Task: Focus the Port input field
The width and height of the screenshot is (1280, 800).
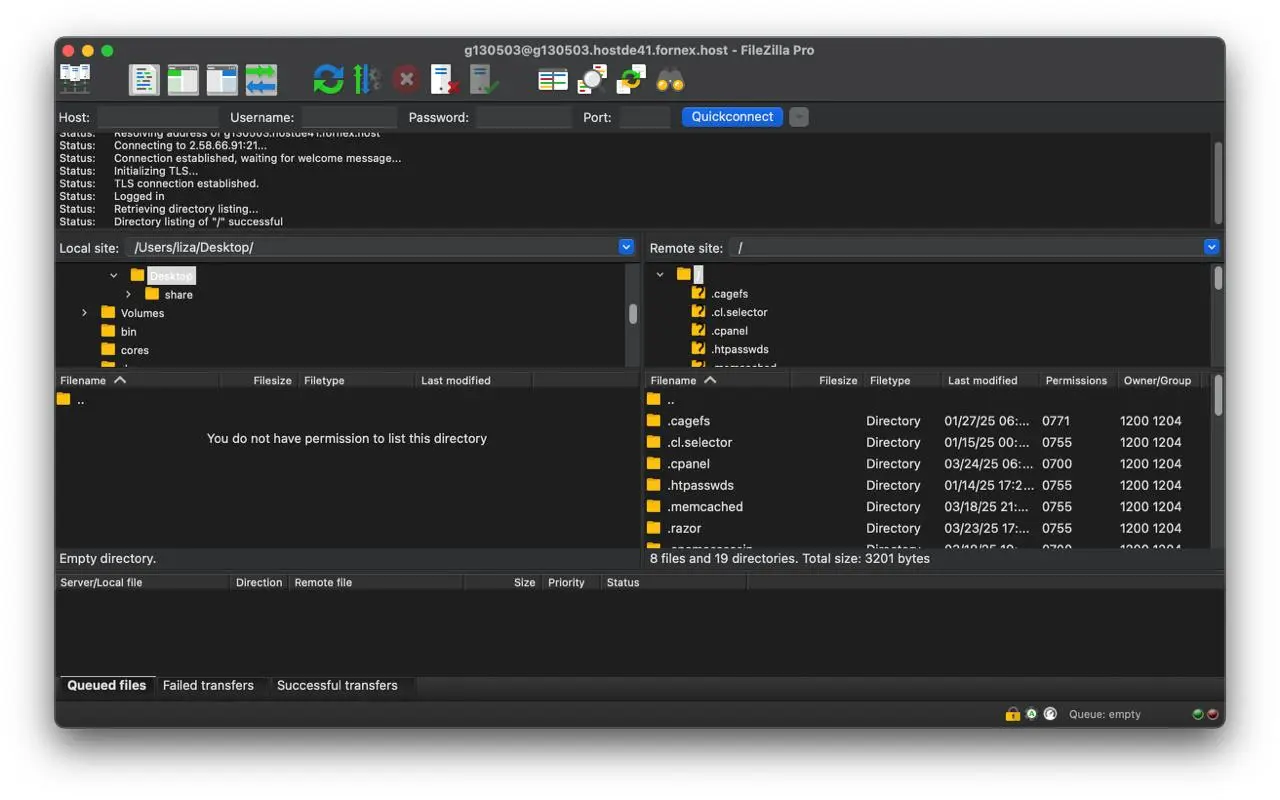Action: pos(645,117)
